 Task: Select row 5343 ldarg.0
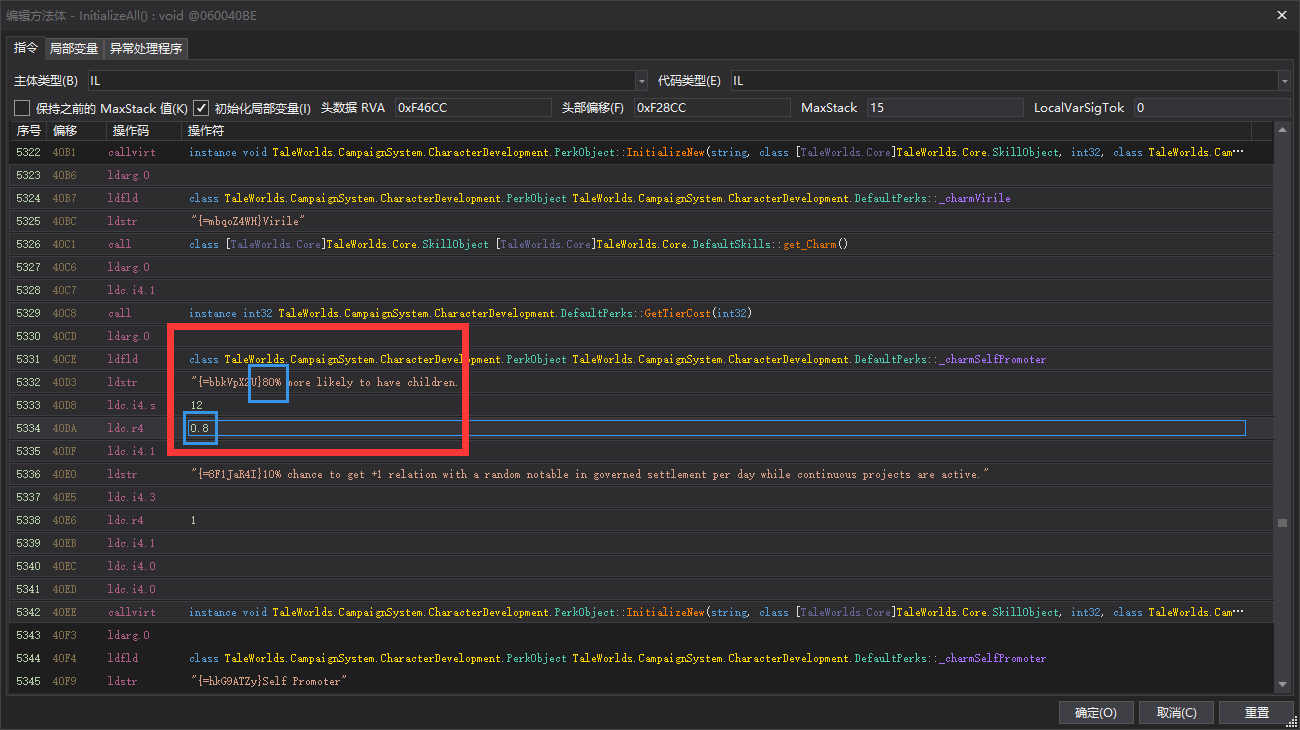(x=642, y=635)
